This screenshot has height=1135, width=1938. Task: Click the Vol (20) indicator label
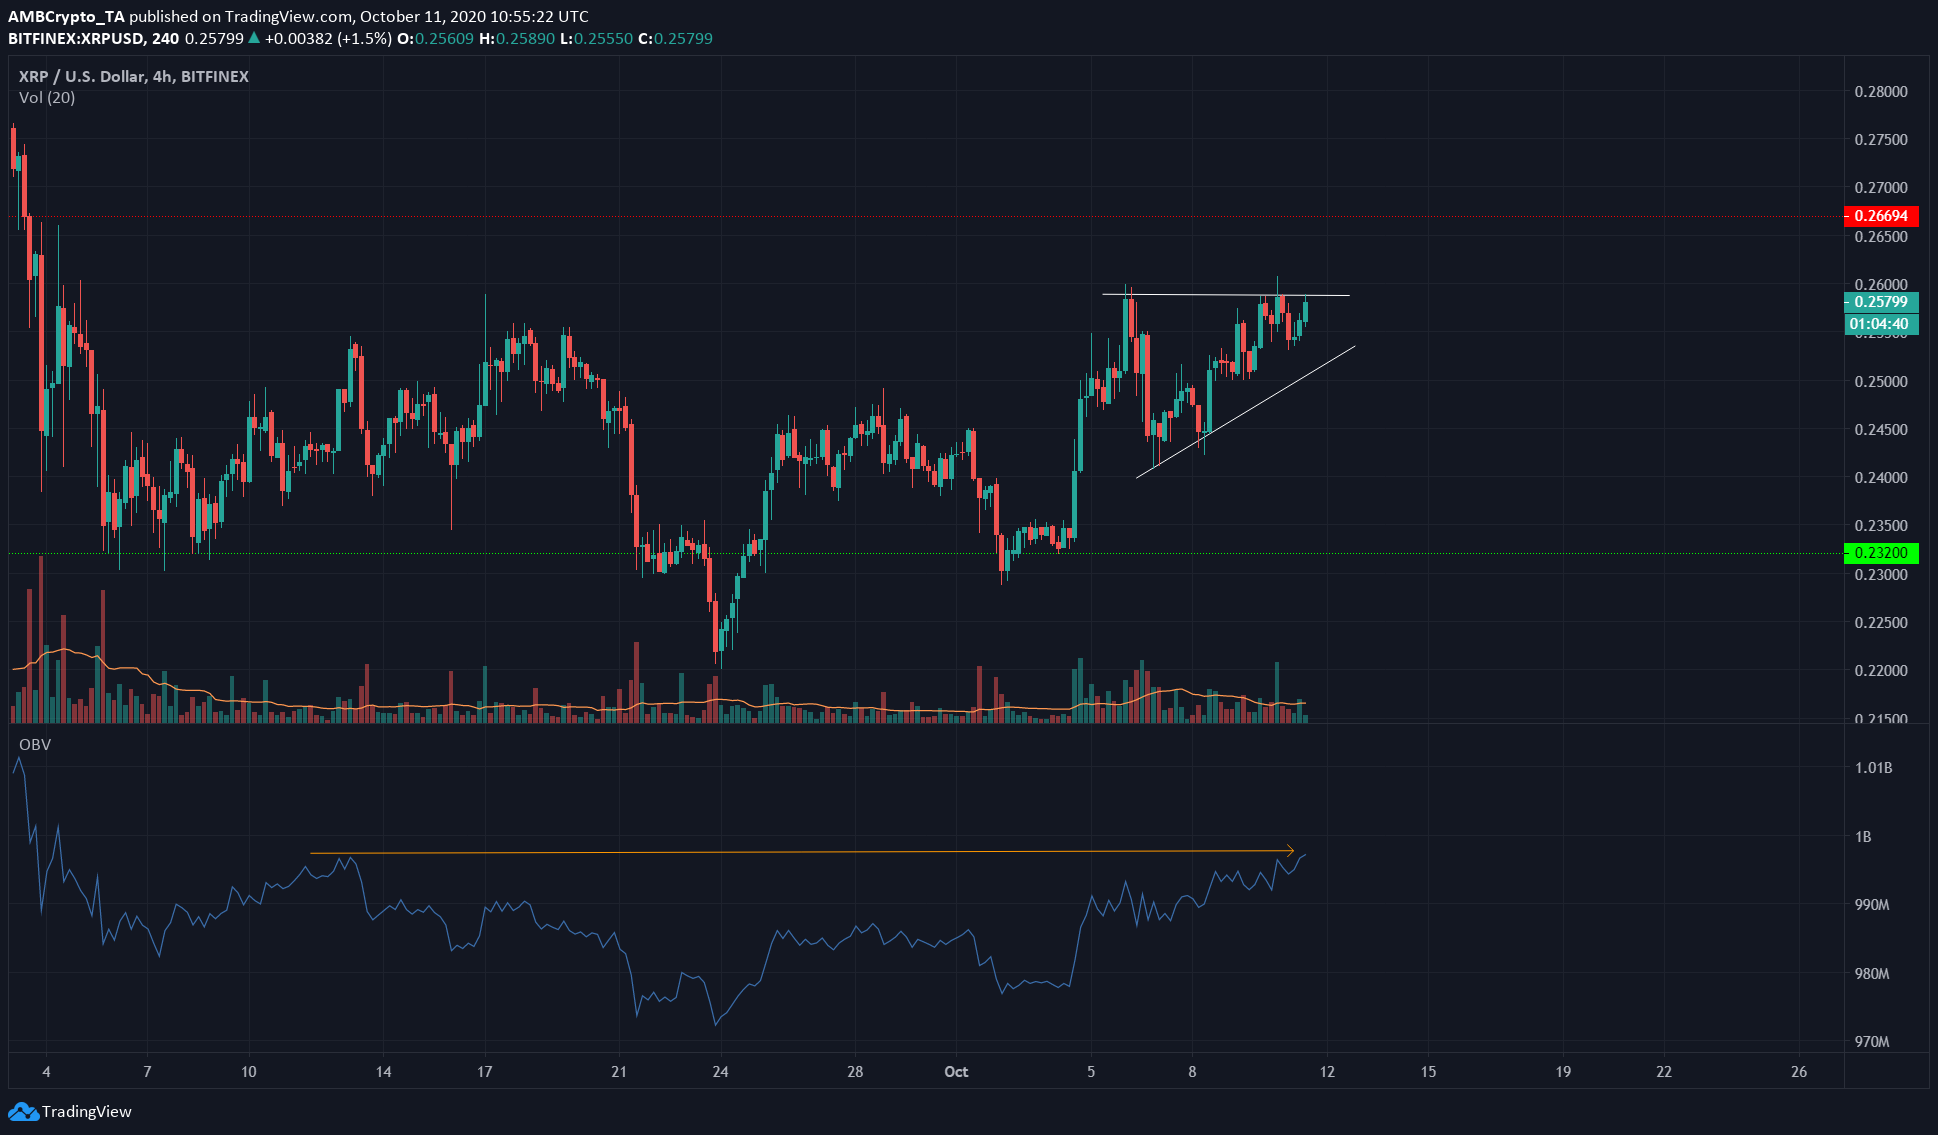click(47, 97)
